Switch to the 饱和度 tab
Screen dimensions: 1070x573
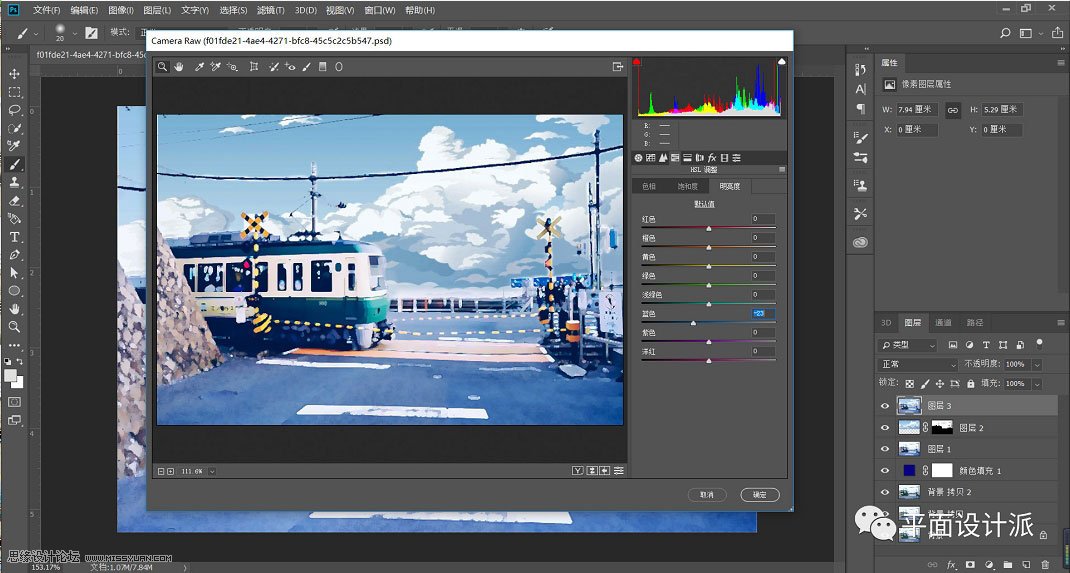(687, 186)
